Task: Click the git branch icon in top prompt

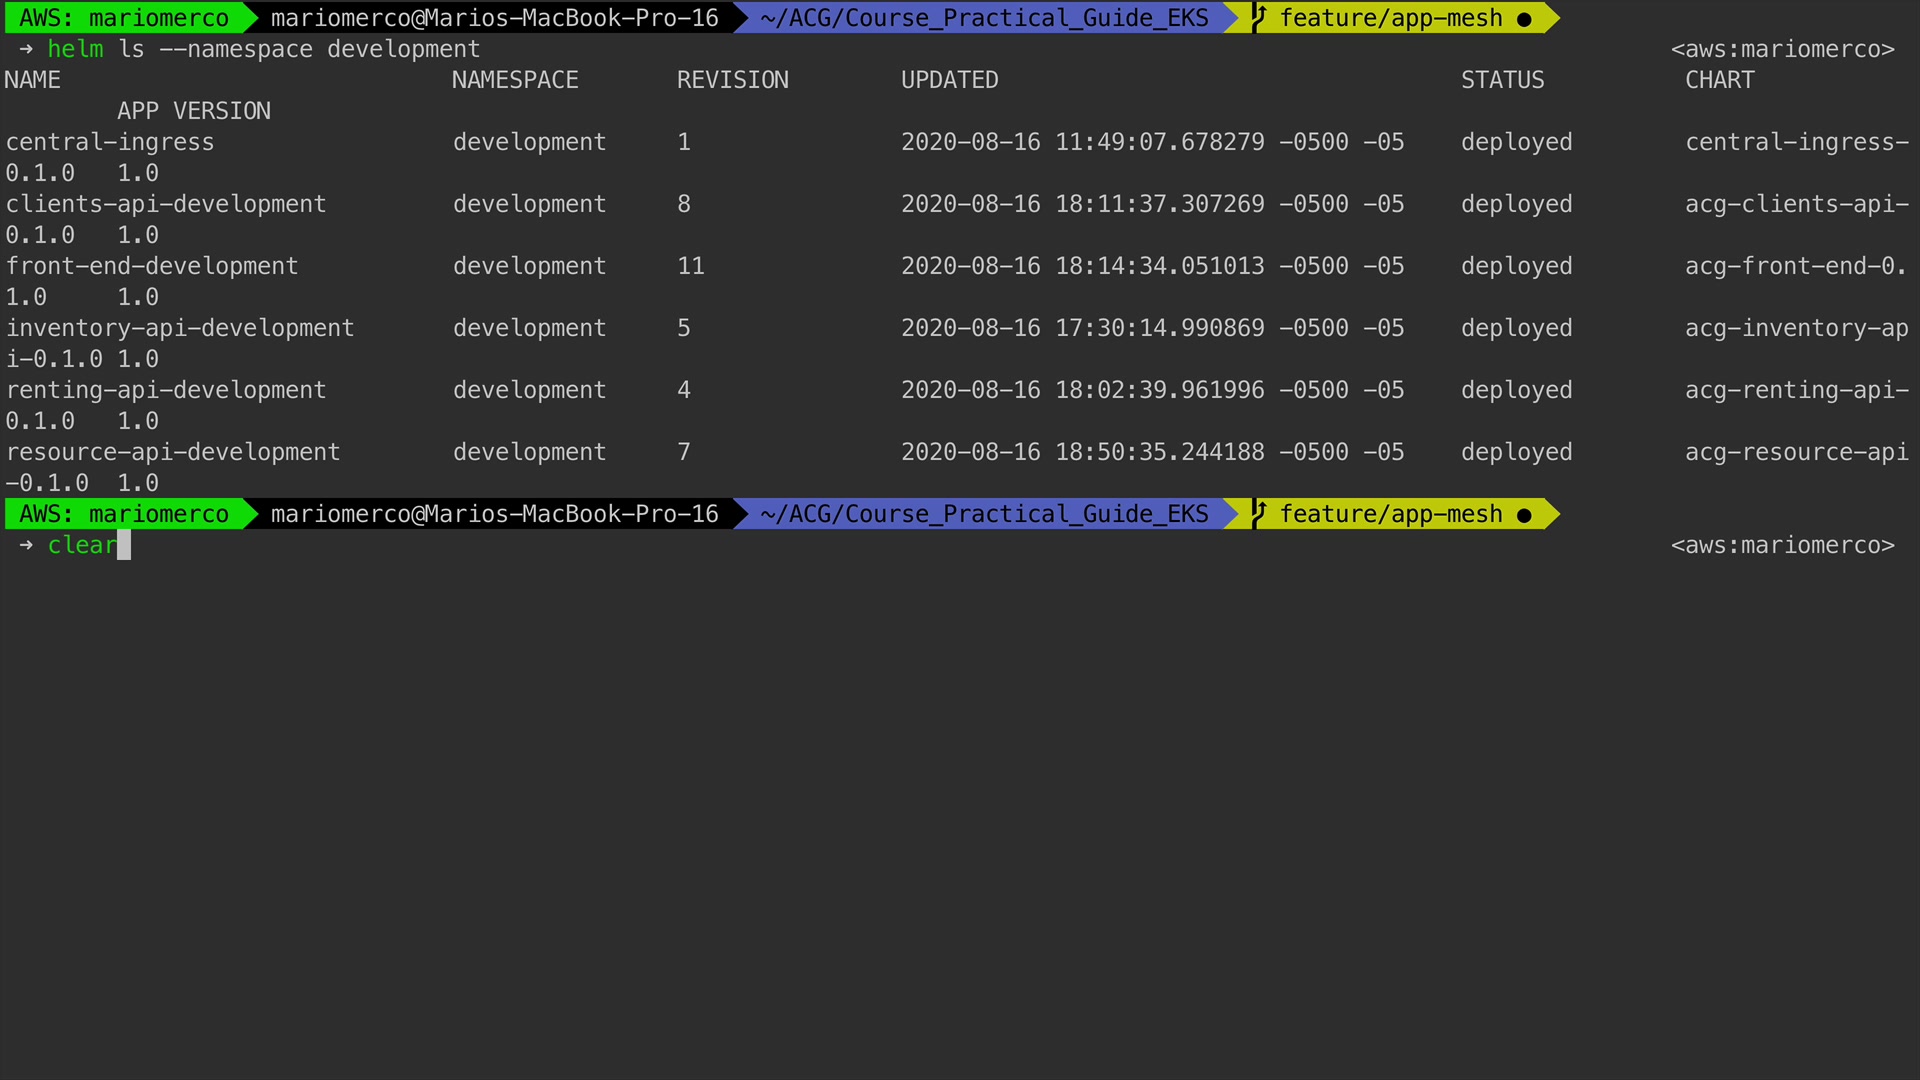Action: 1259,18
